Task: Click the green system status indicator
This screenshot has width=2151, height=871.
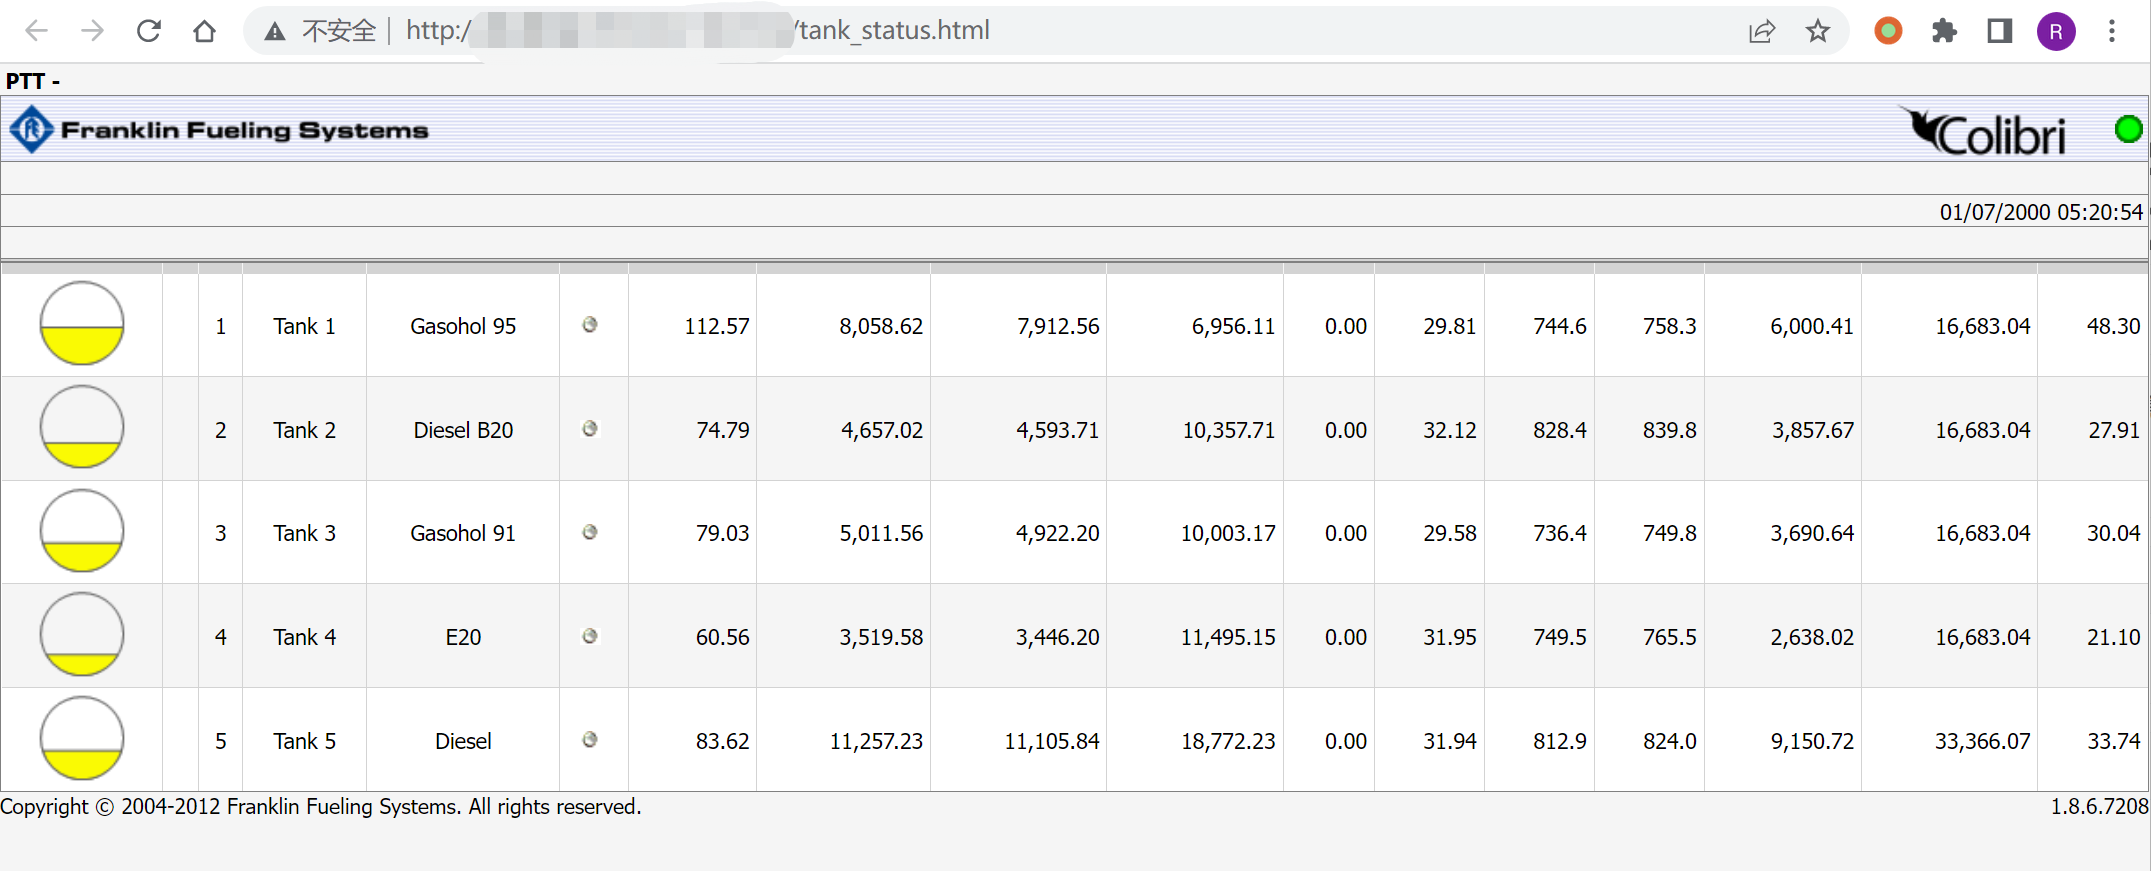Action: pos(2128,130)
